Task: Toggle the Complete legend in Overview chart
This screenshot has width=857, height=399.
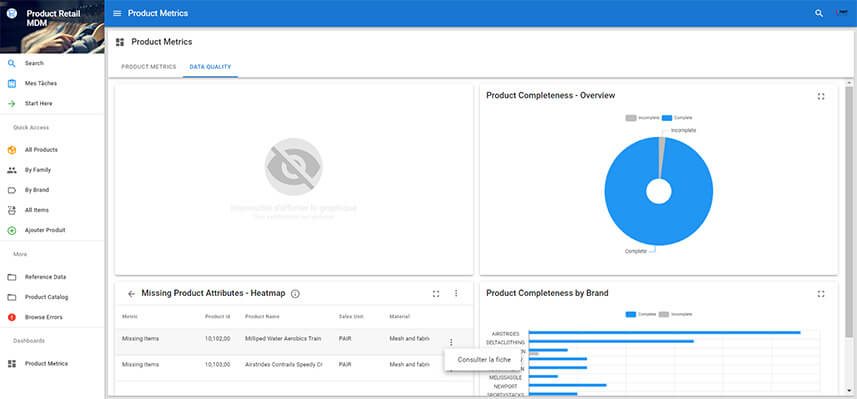Action: coord(677,118)
